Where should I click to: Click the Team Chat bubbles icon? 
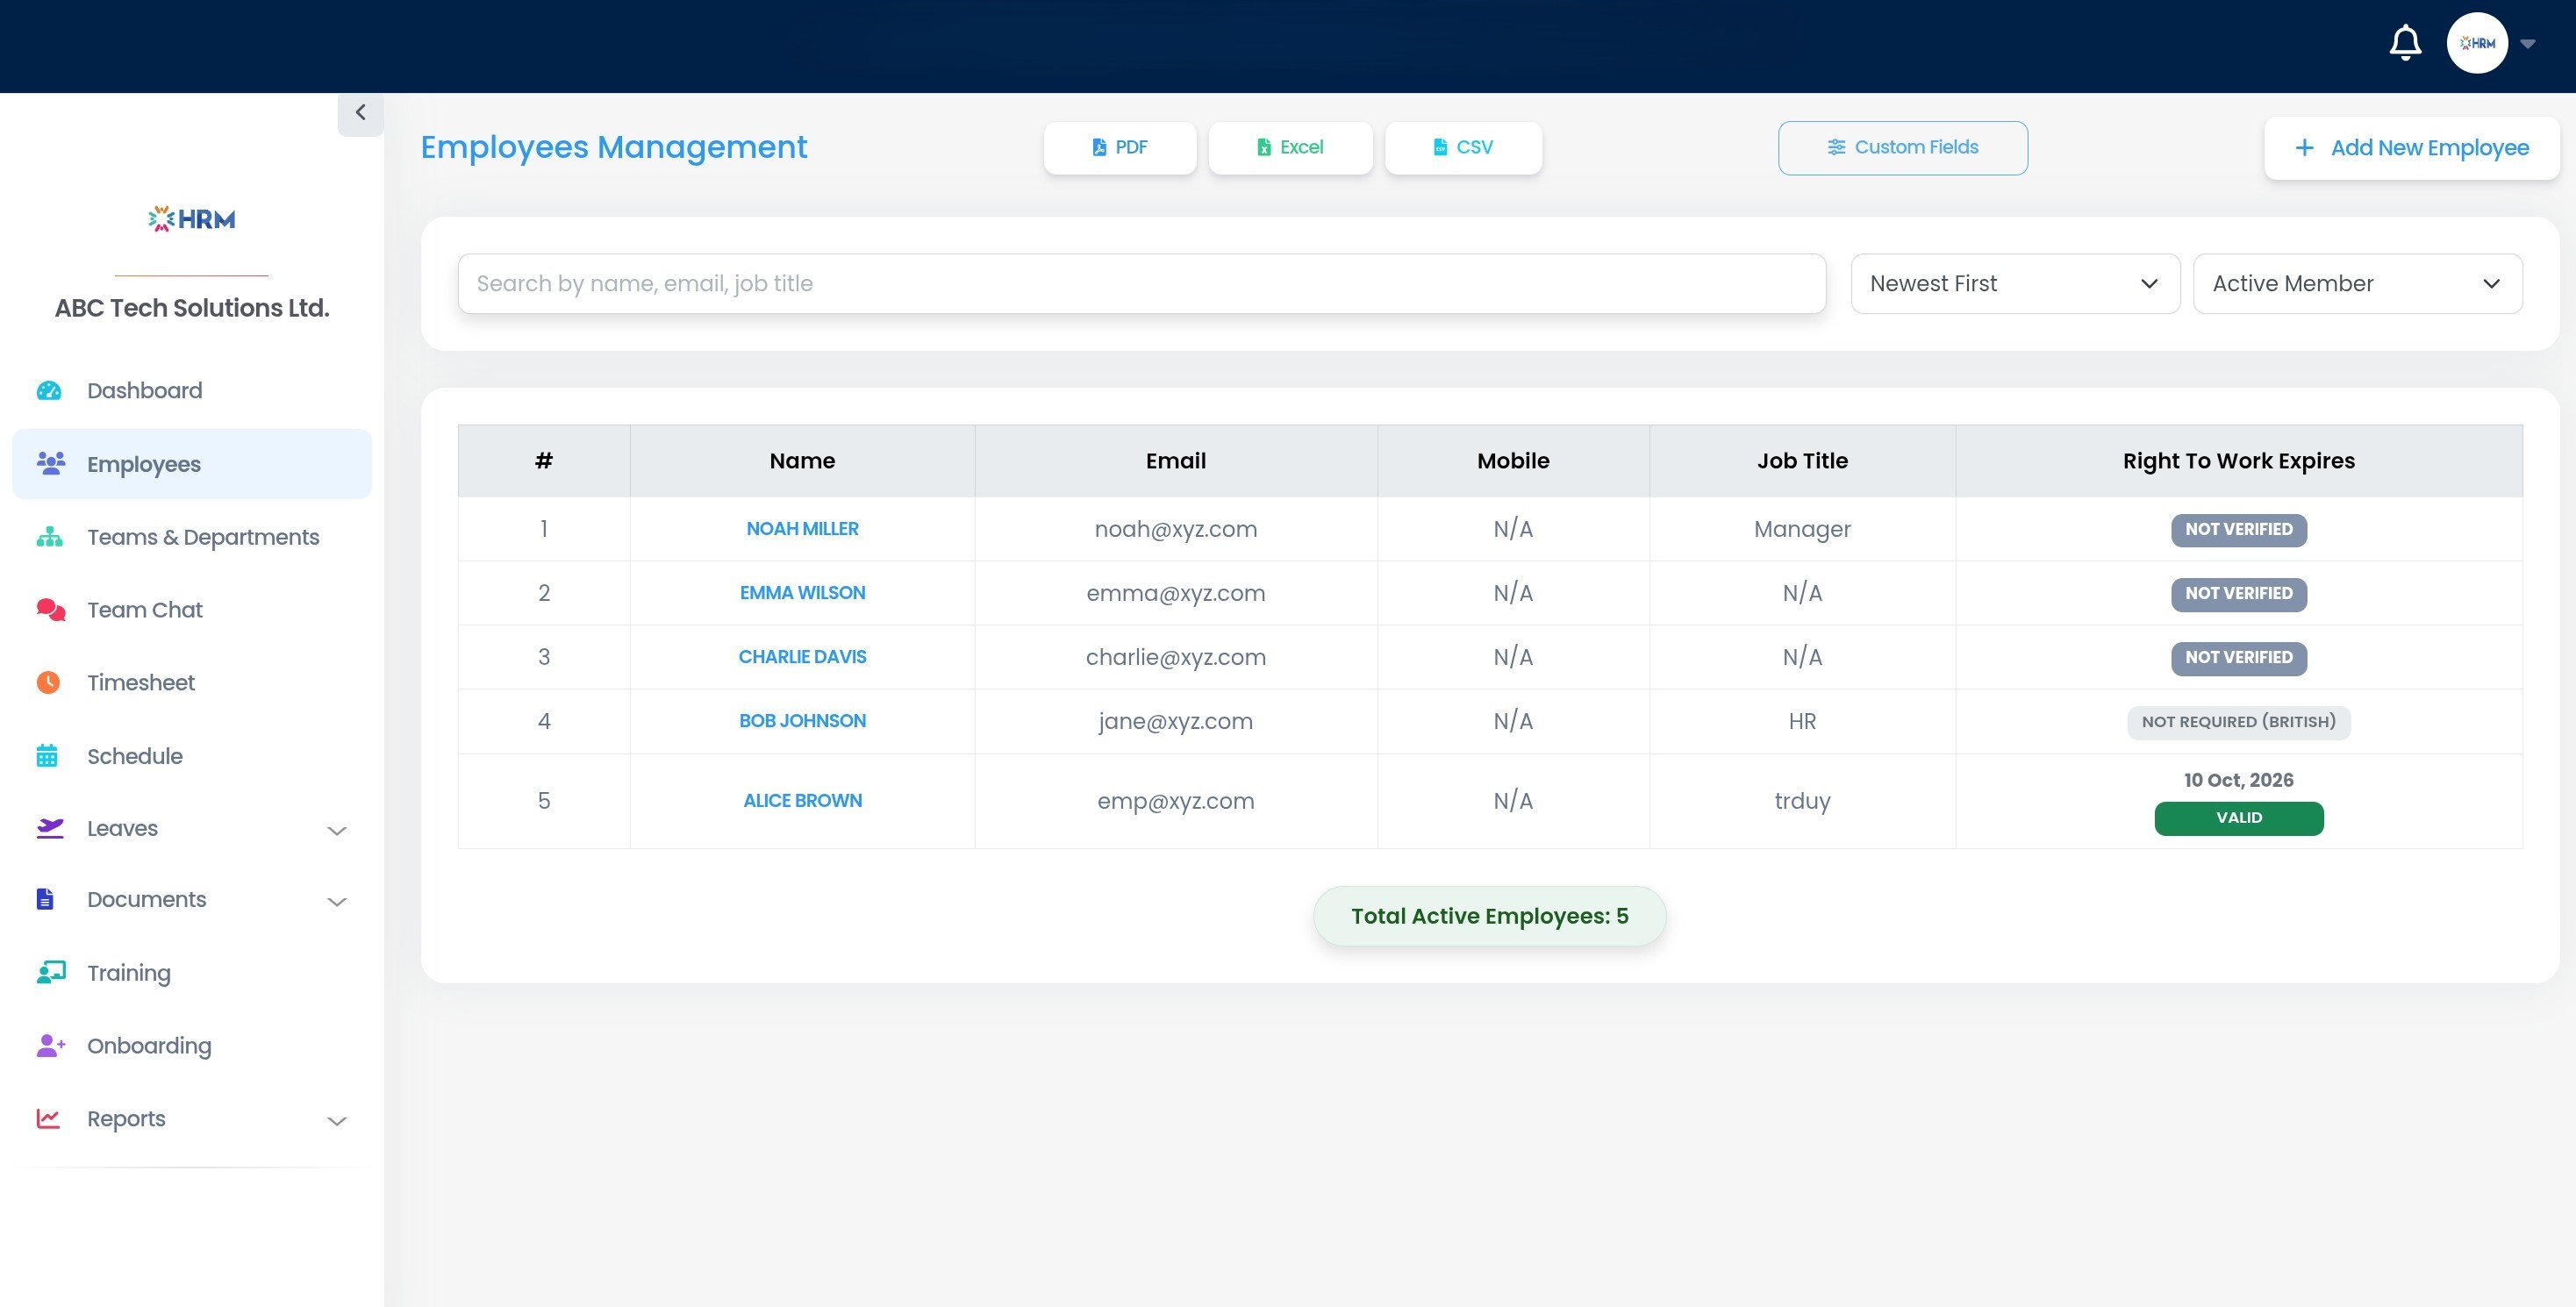coord(50,610)
